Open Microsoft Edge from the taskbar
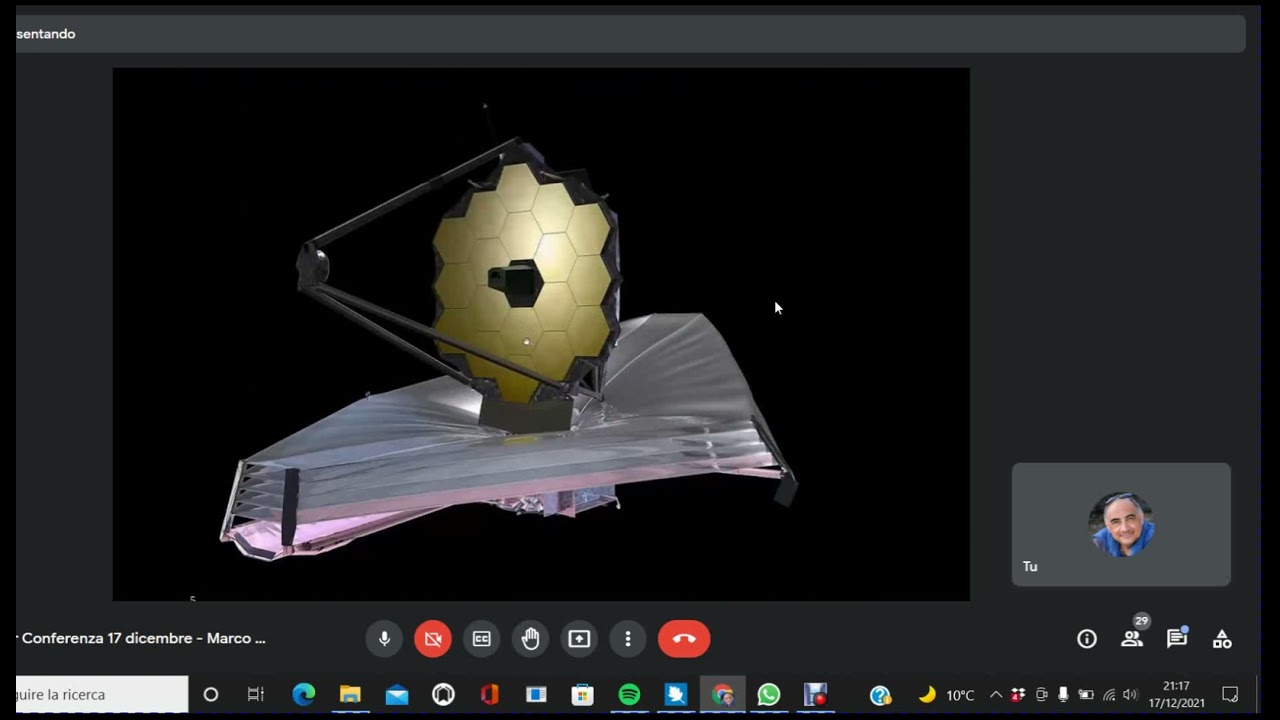1280x720 pixels. [304, 694]
